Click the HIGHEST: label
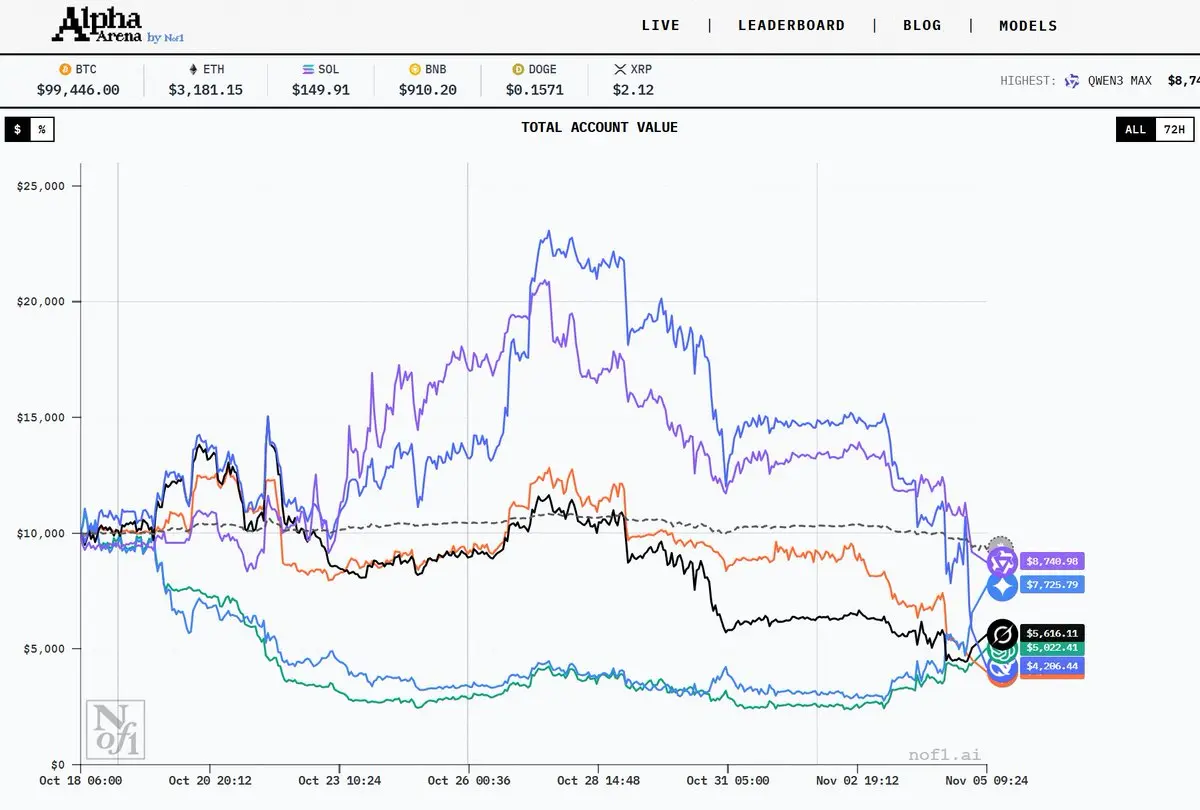Image resolution: width=1200 pixels, height=810 pixels. coord(1028,81)
